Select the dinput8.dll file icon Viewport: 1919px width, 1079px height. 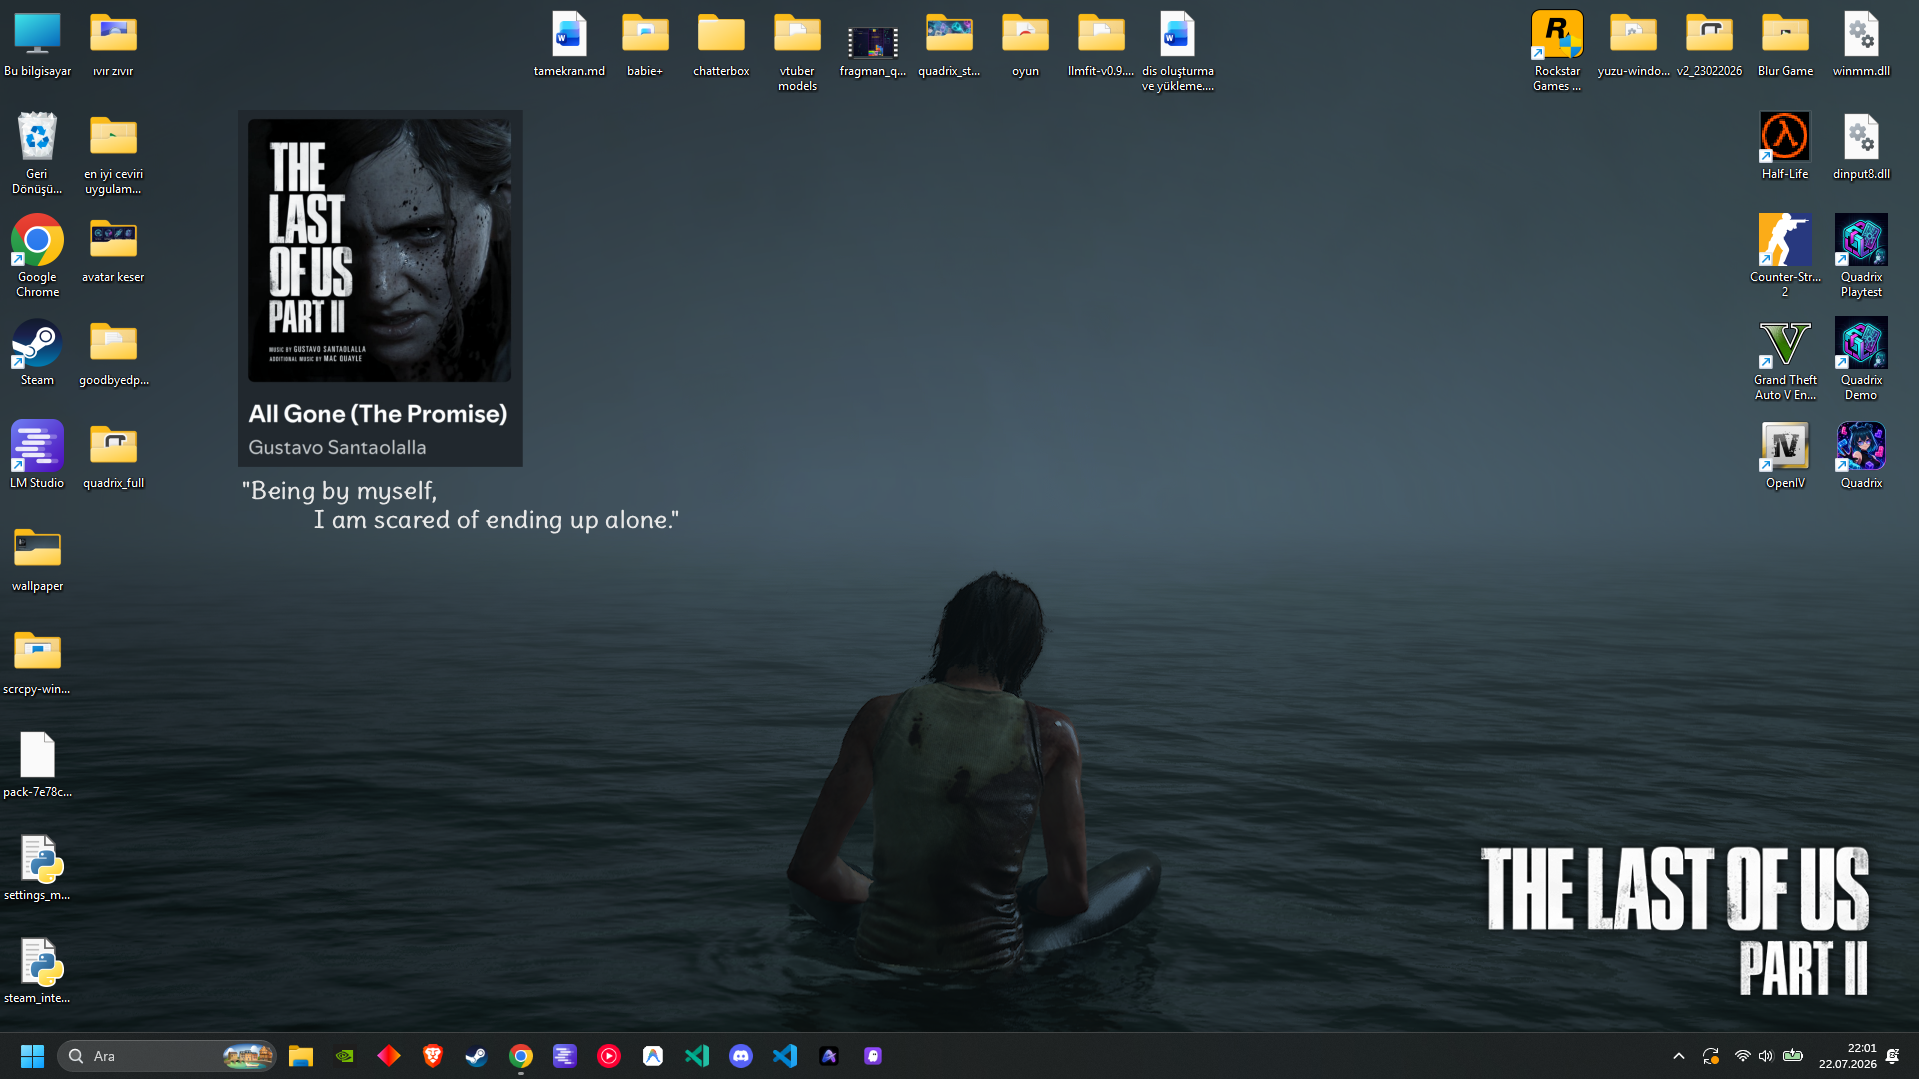(1861, 146)
